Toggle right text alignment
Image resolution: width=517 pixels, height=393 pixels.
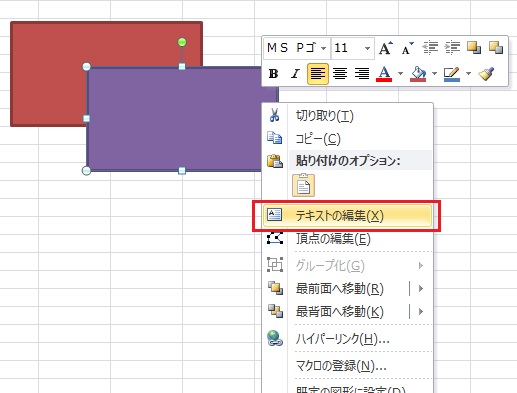[x=362, y=74]
